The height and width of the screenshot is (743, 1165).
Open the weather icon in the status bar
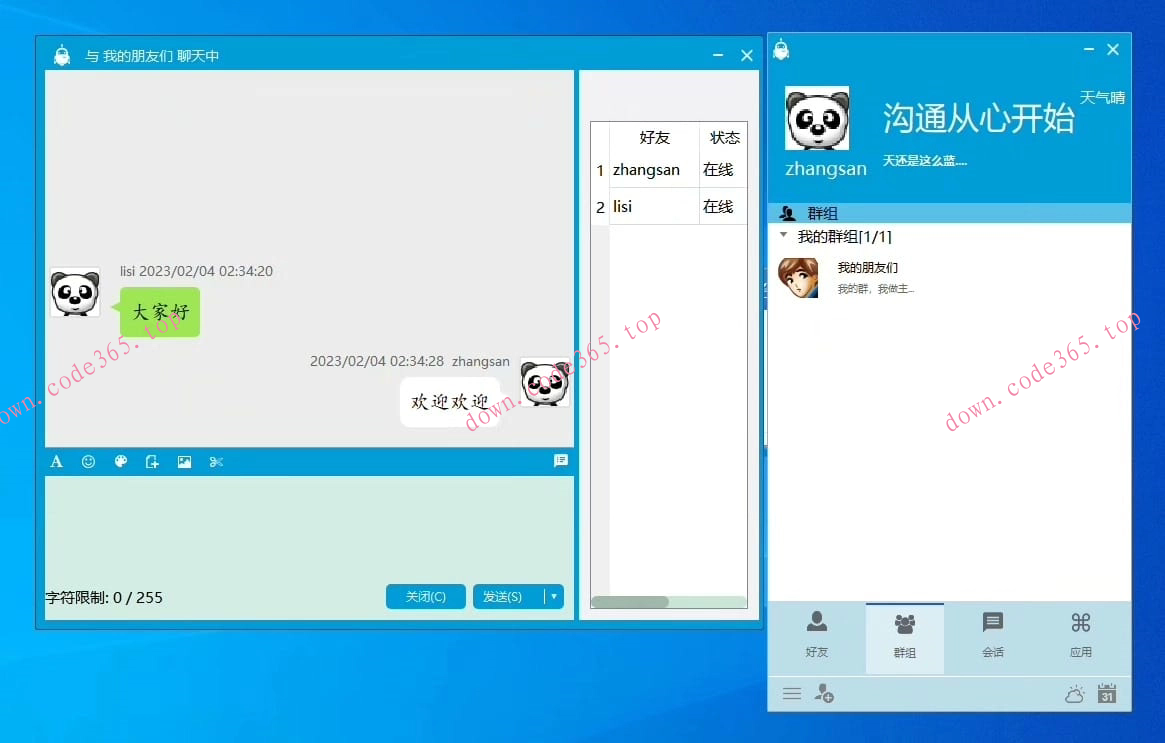[x=1074, y=693]
